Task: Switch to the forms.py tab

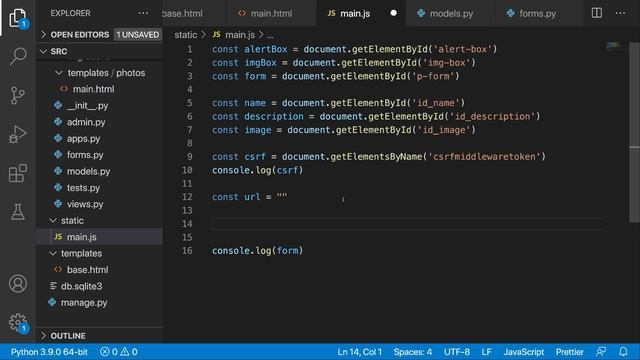Action: (x=537, y=13)
